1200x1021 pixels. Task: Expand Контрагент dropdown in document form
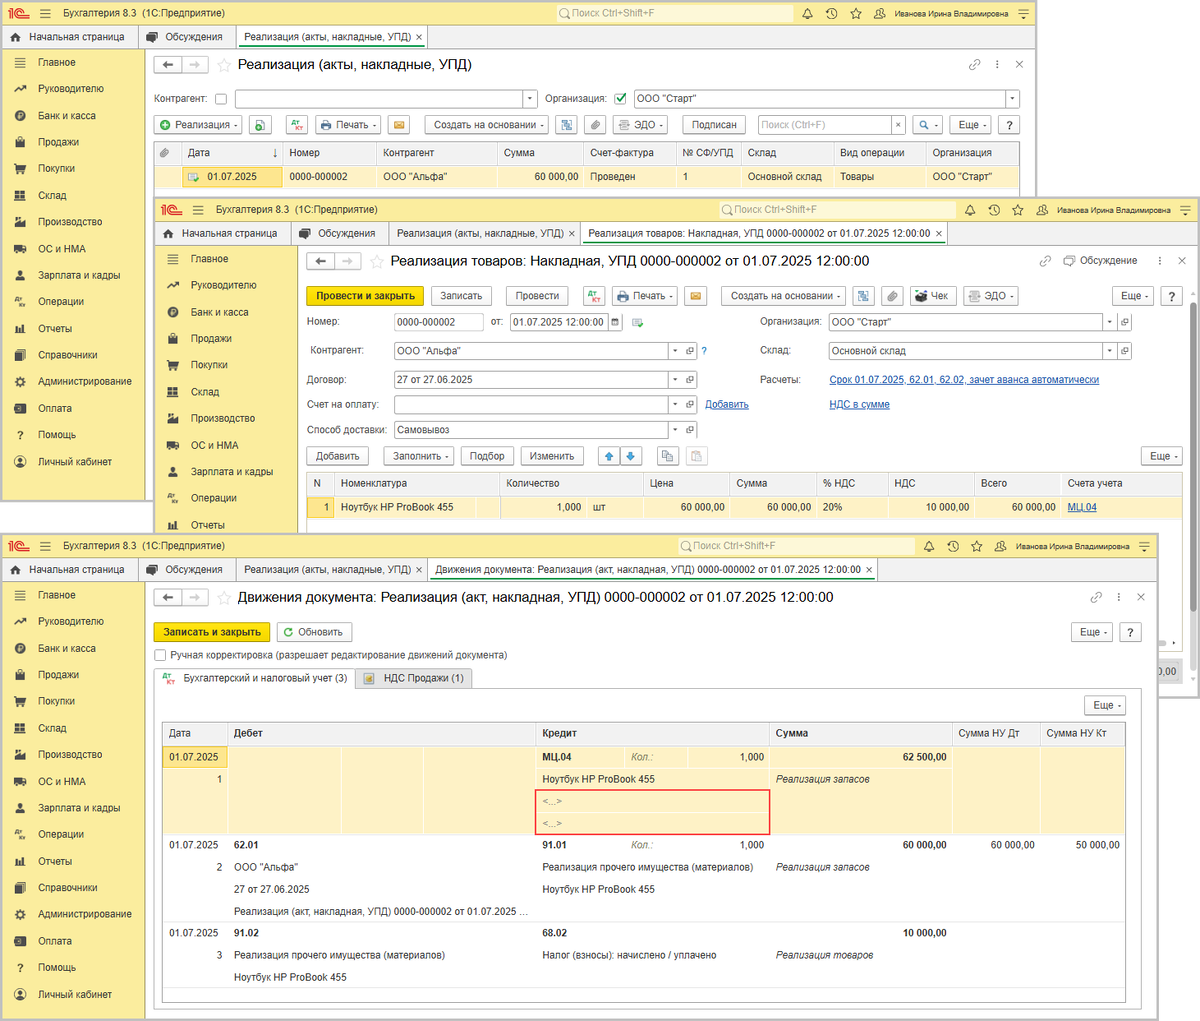tap(676, 351)
